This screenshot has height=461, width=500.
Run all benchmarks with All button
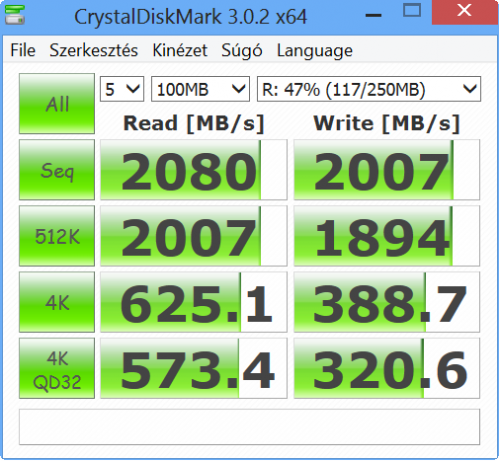57,104
